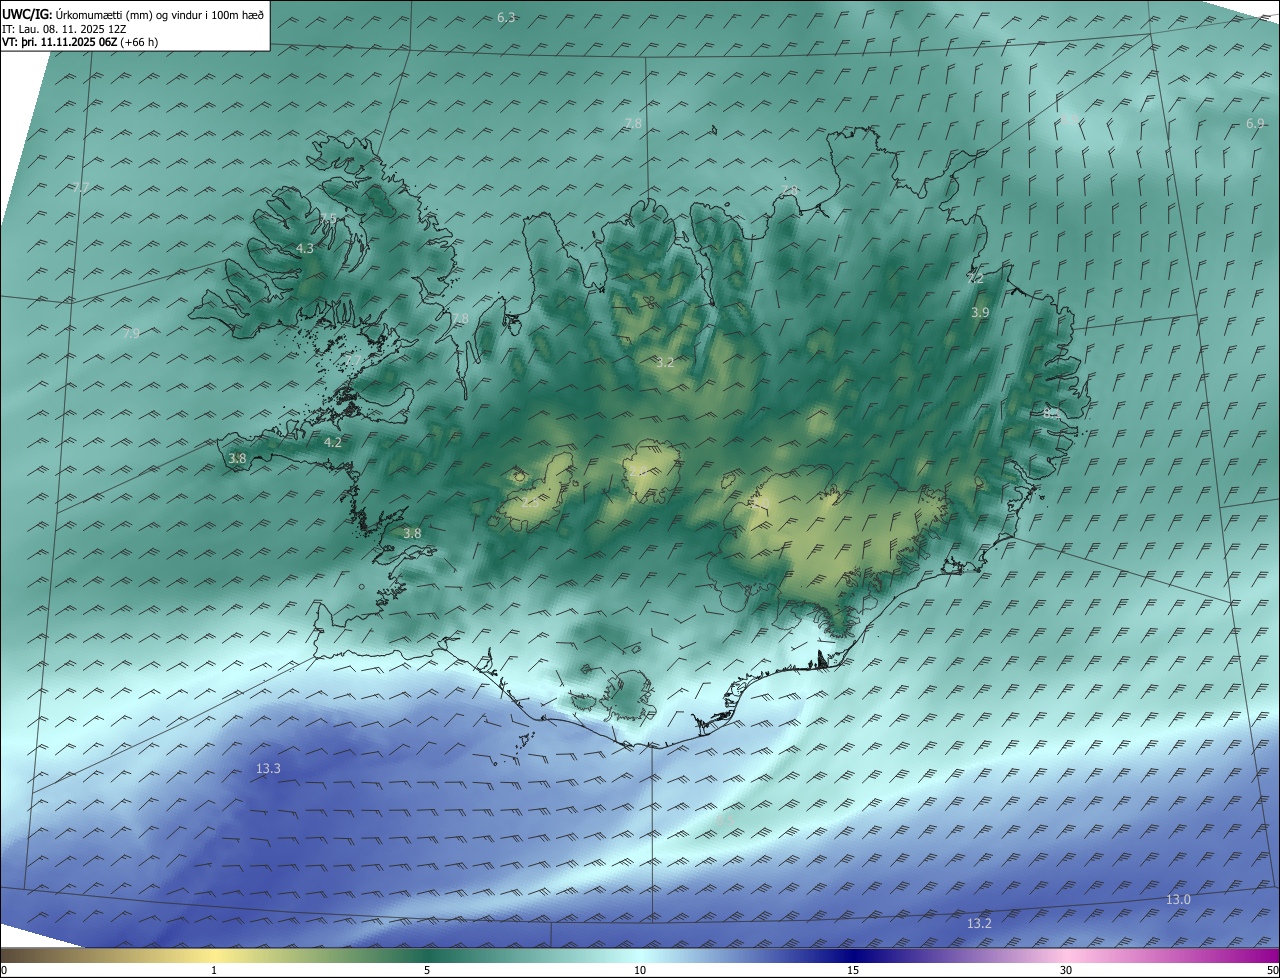Click the colorbar tick label 1

[214, 970]
